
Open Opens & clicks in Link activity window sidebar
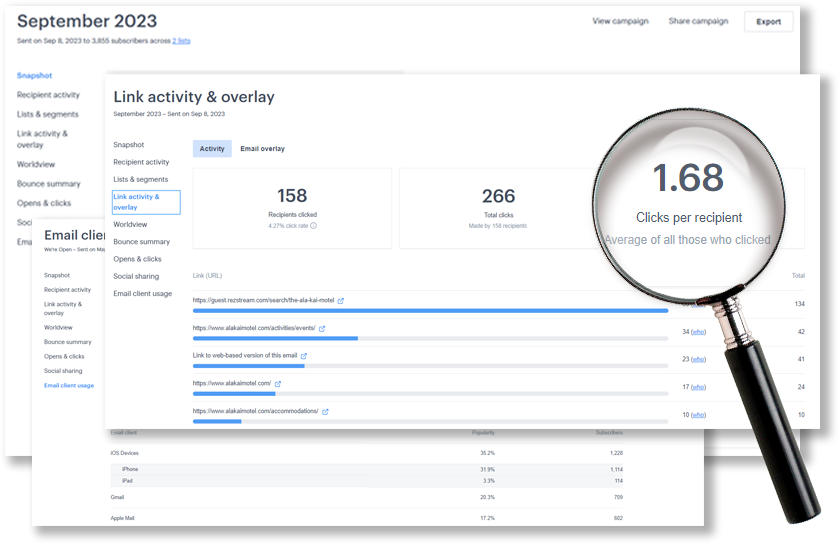(138, 259)
